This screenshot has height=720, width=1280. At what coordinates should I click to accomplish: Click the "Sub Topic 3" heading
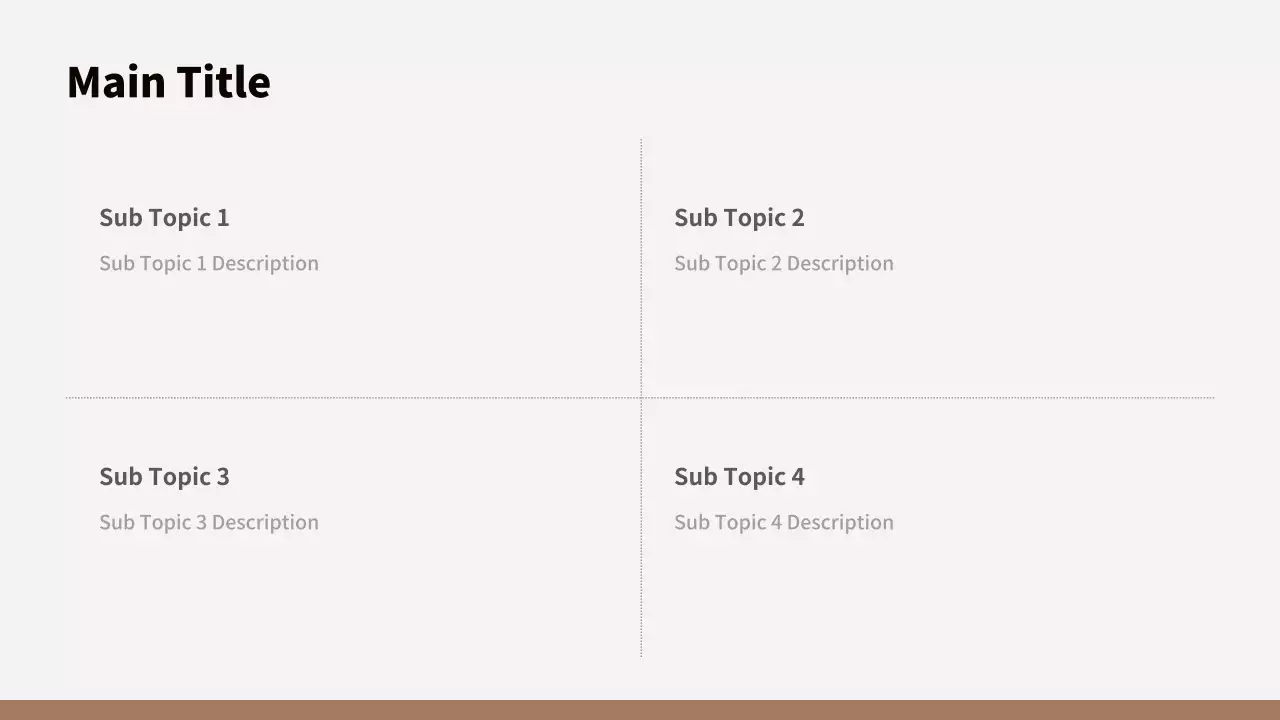pos(164,477)
